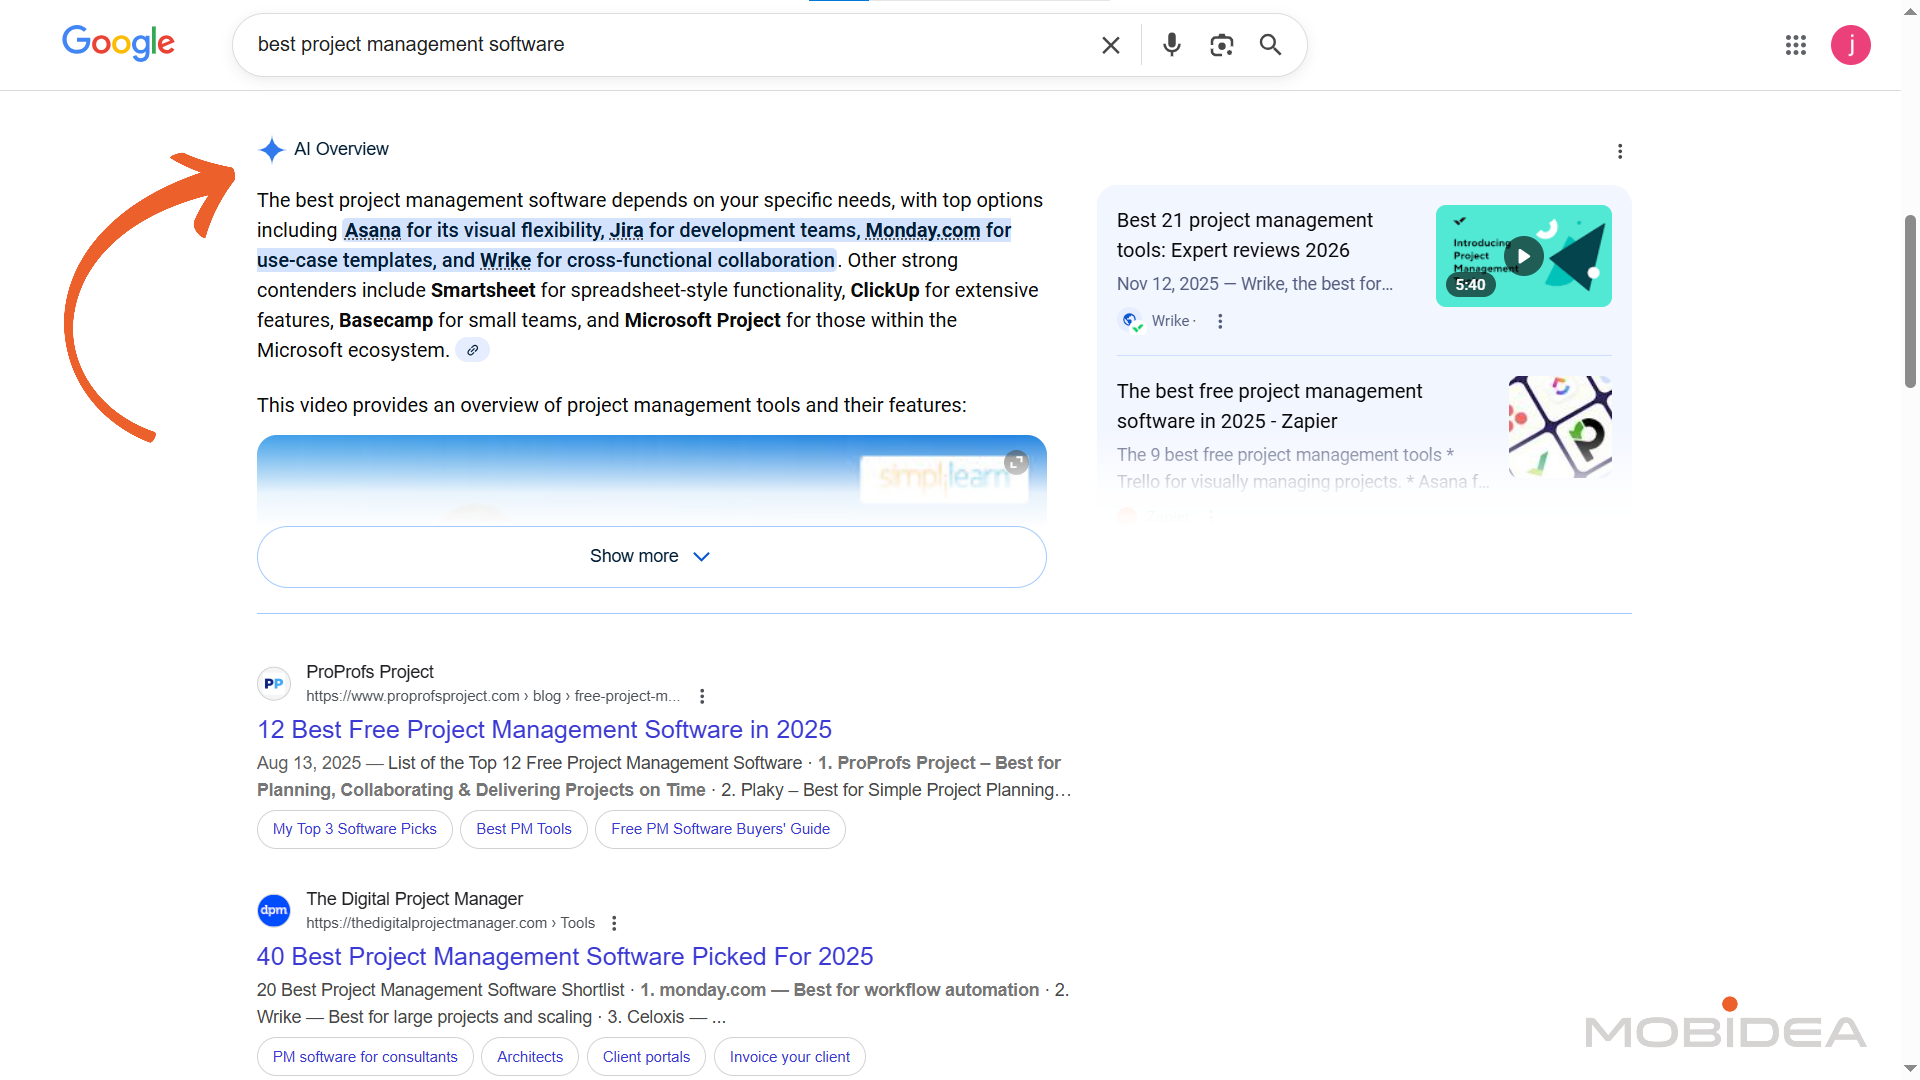Expand the AI Overview with Show more
Screen dimensions: 1920x1080
tap(650, 556)
